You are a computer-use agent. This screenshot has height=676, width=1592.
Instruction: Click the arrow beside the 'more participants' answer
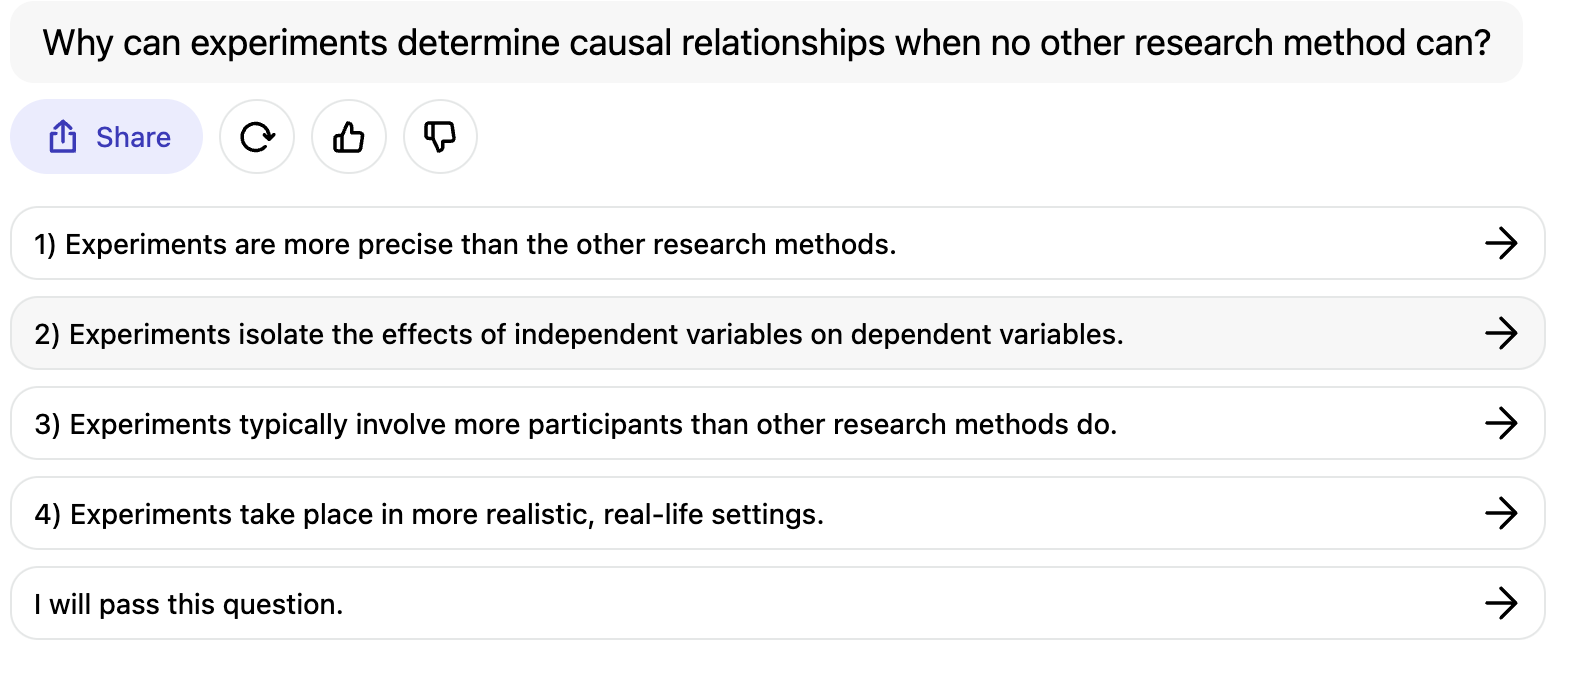click(x=1501, y=423)
